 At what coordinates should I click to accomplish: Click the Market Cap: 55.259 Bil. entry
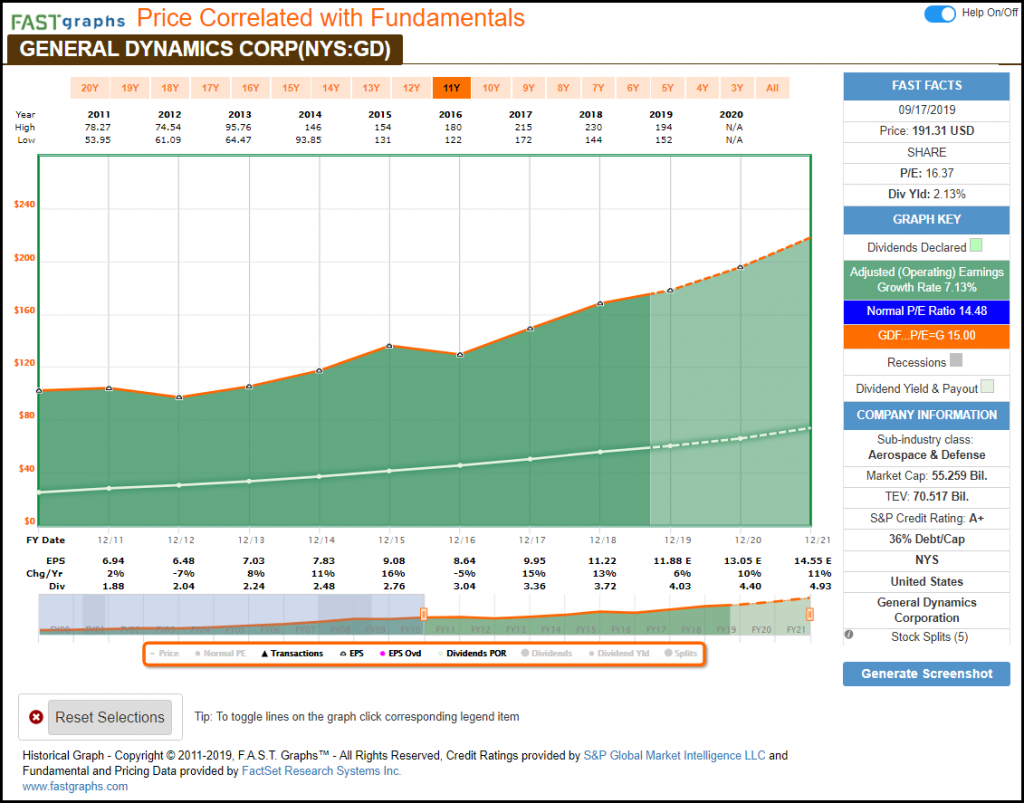[926, 476]
